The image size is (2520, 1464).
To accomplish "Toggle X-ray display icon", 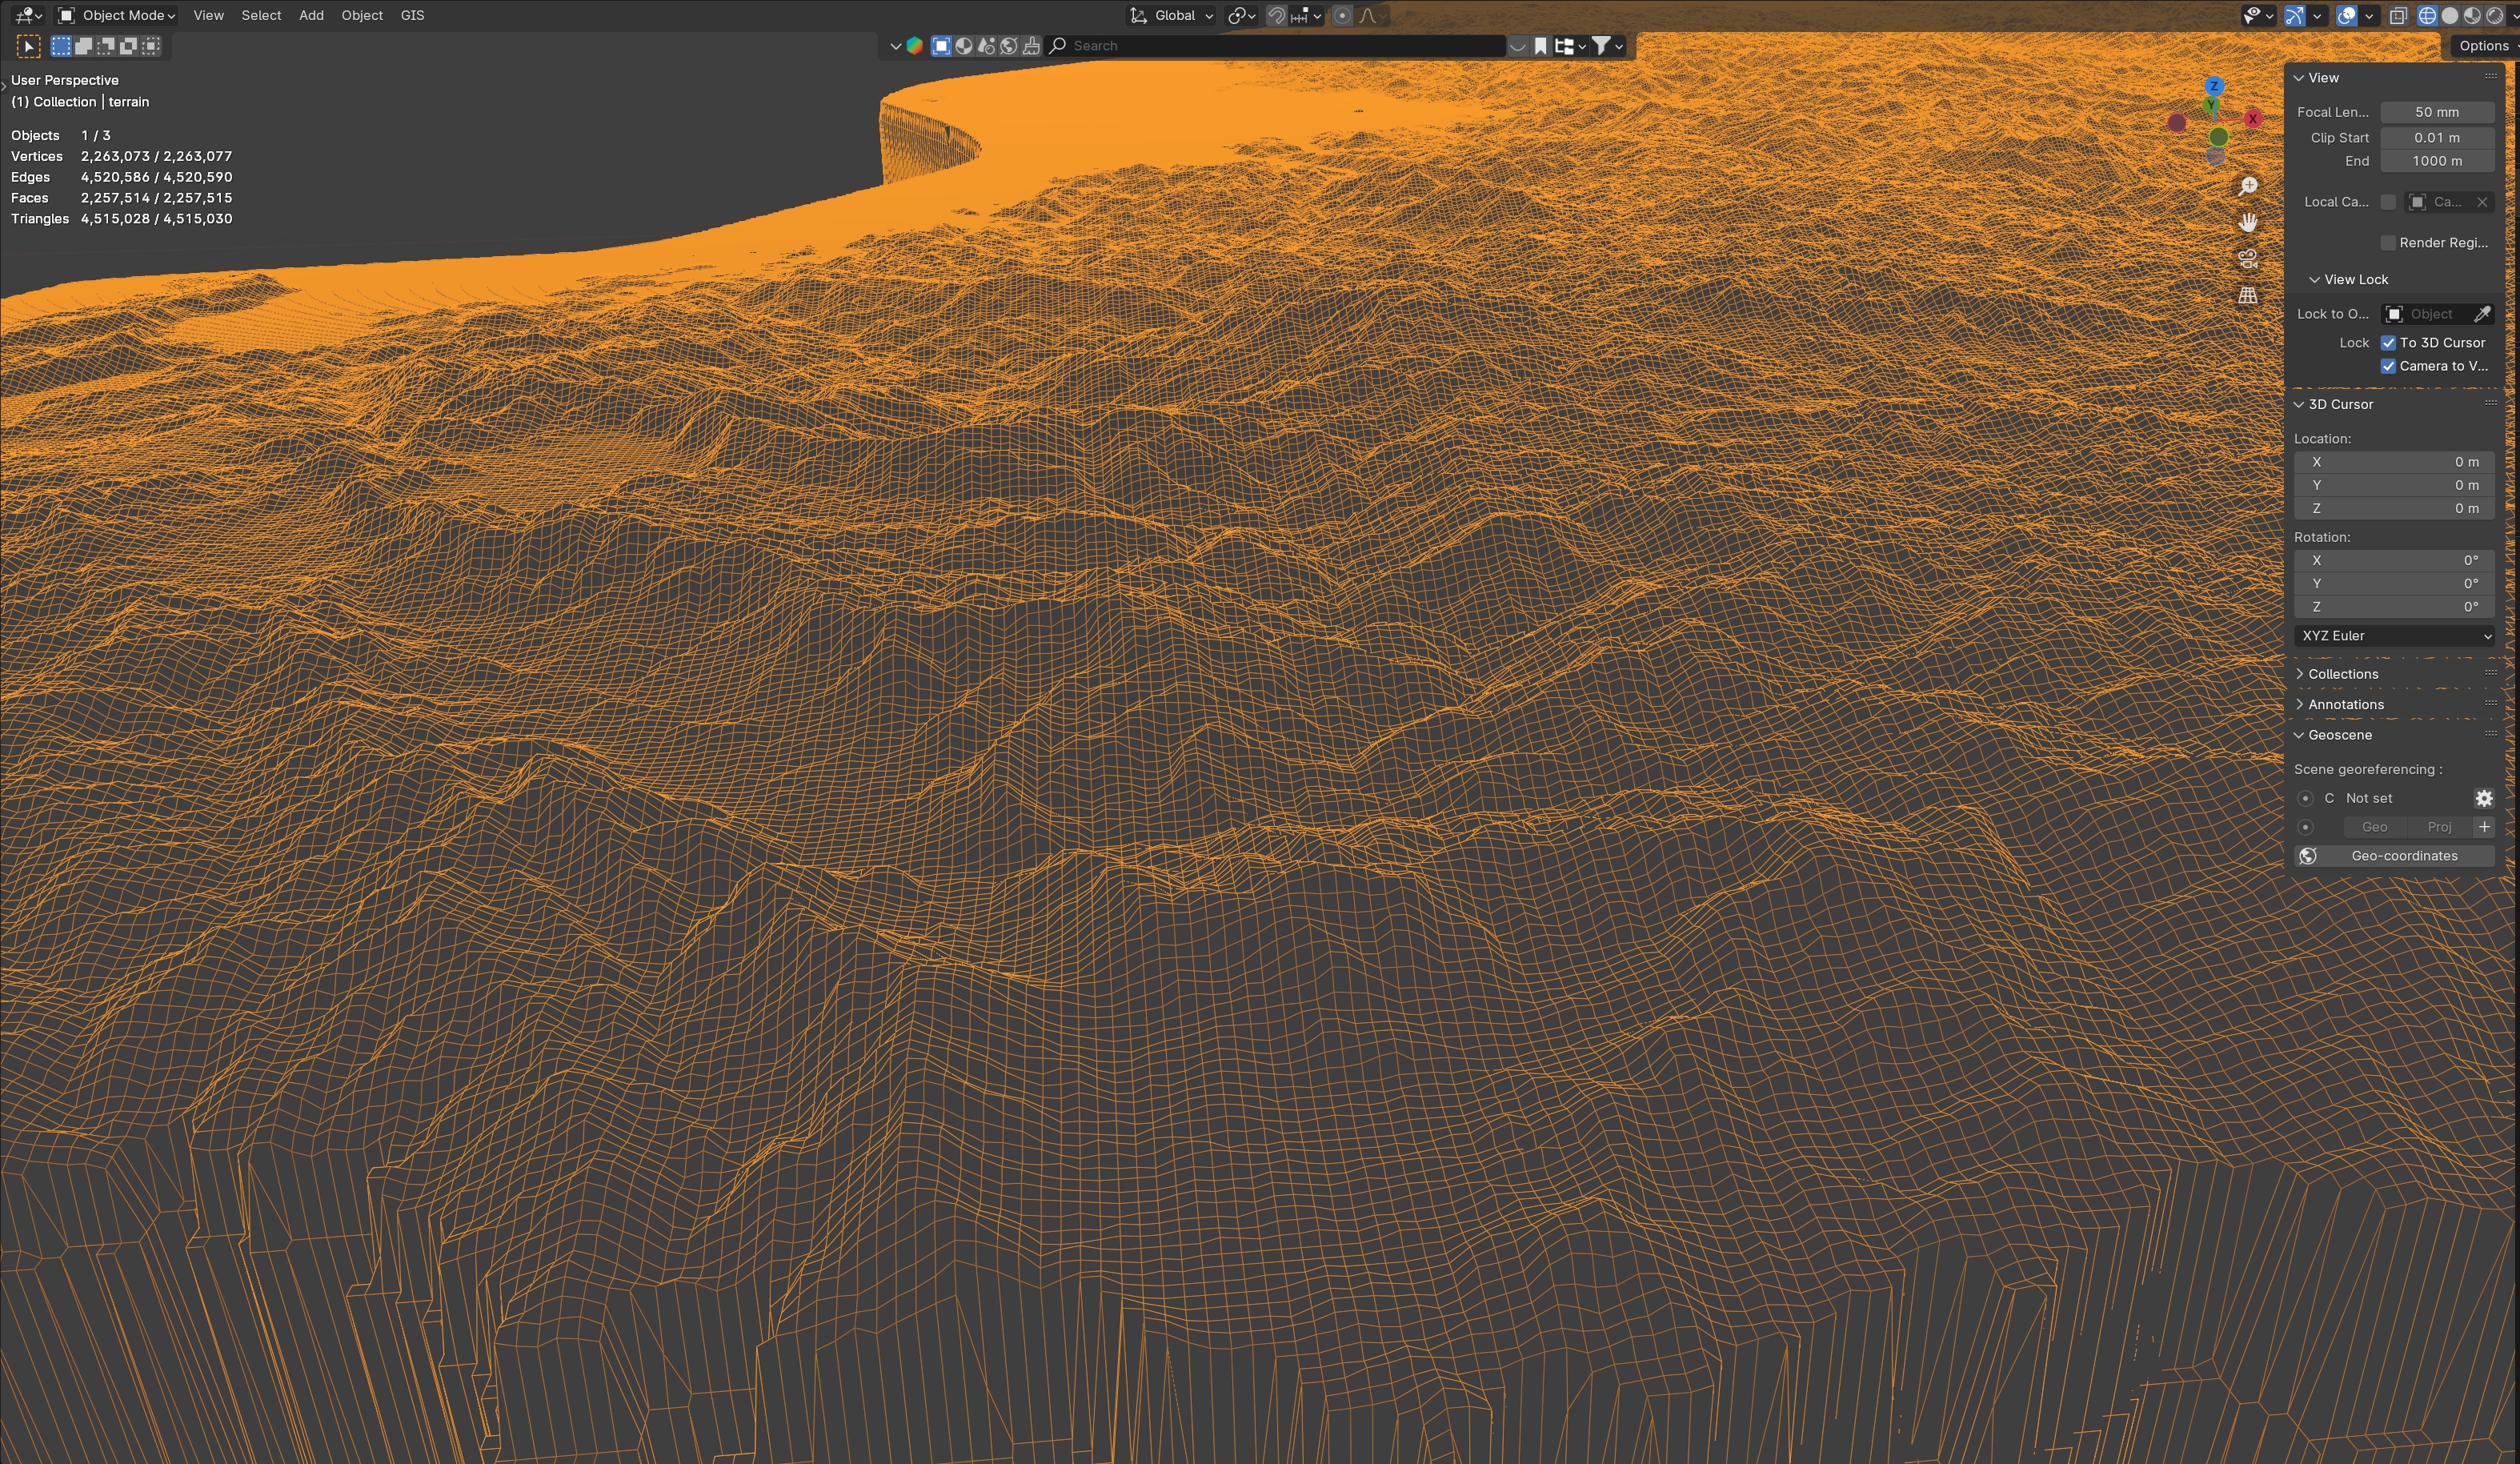I will point(2398,15).
